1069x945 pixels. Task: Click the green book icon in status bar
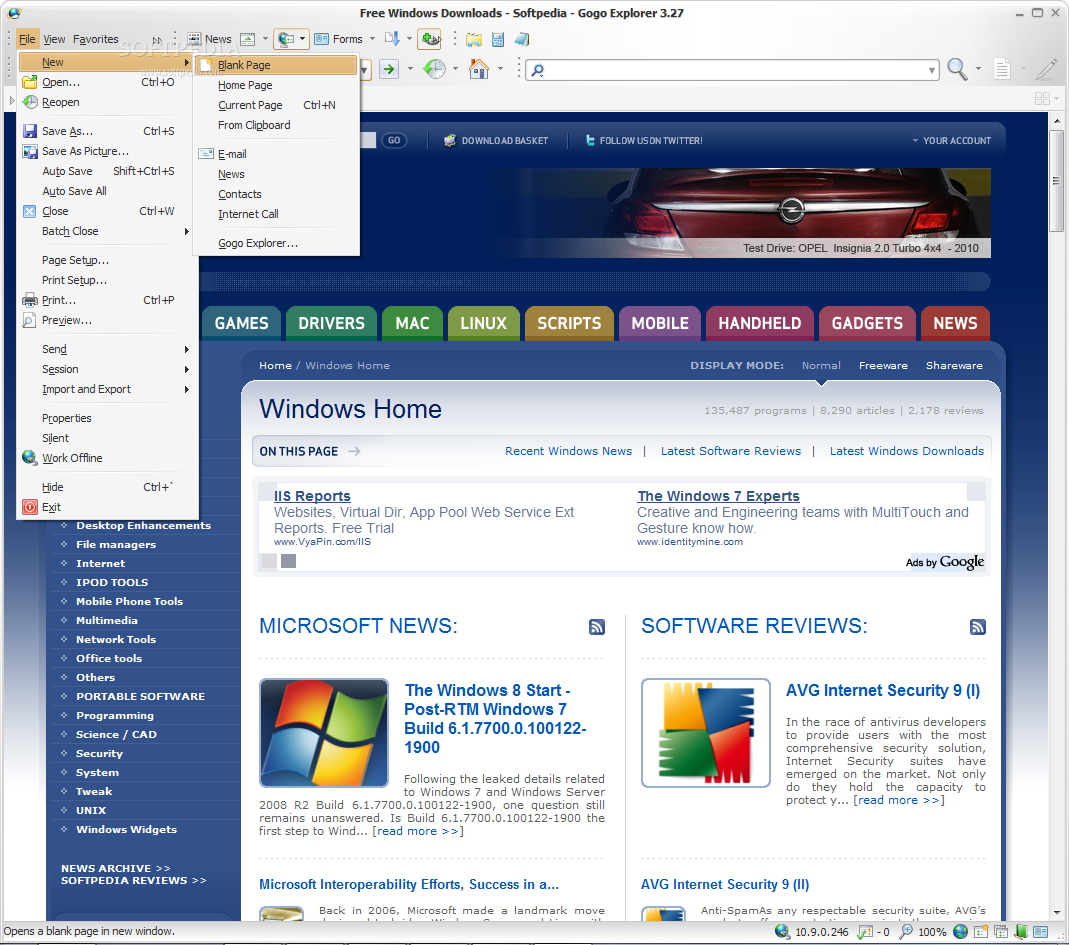coord(1021,931)
